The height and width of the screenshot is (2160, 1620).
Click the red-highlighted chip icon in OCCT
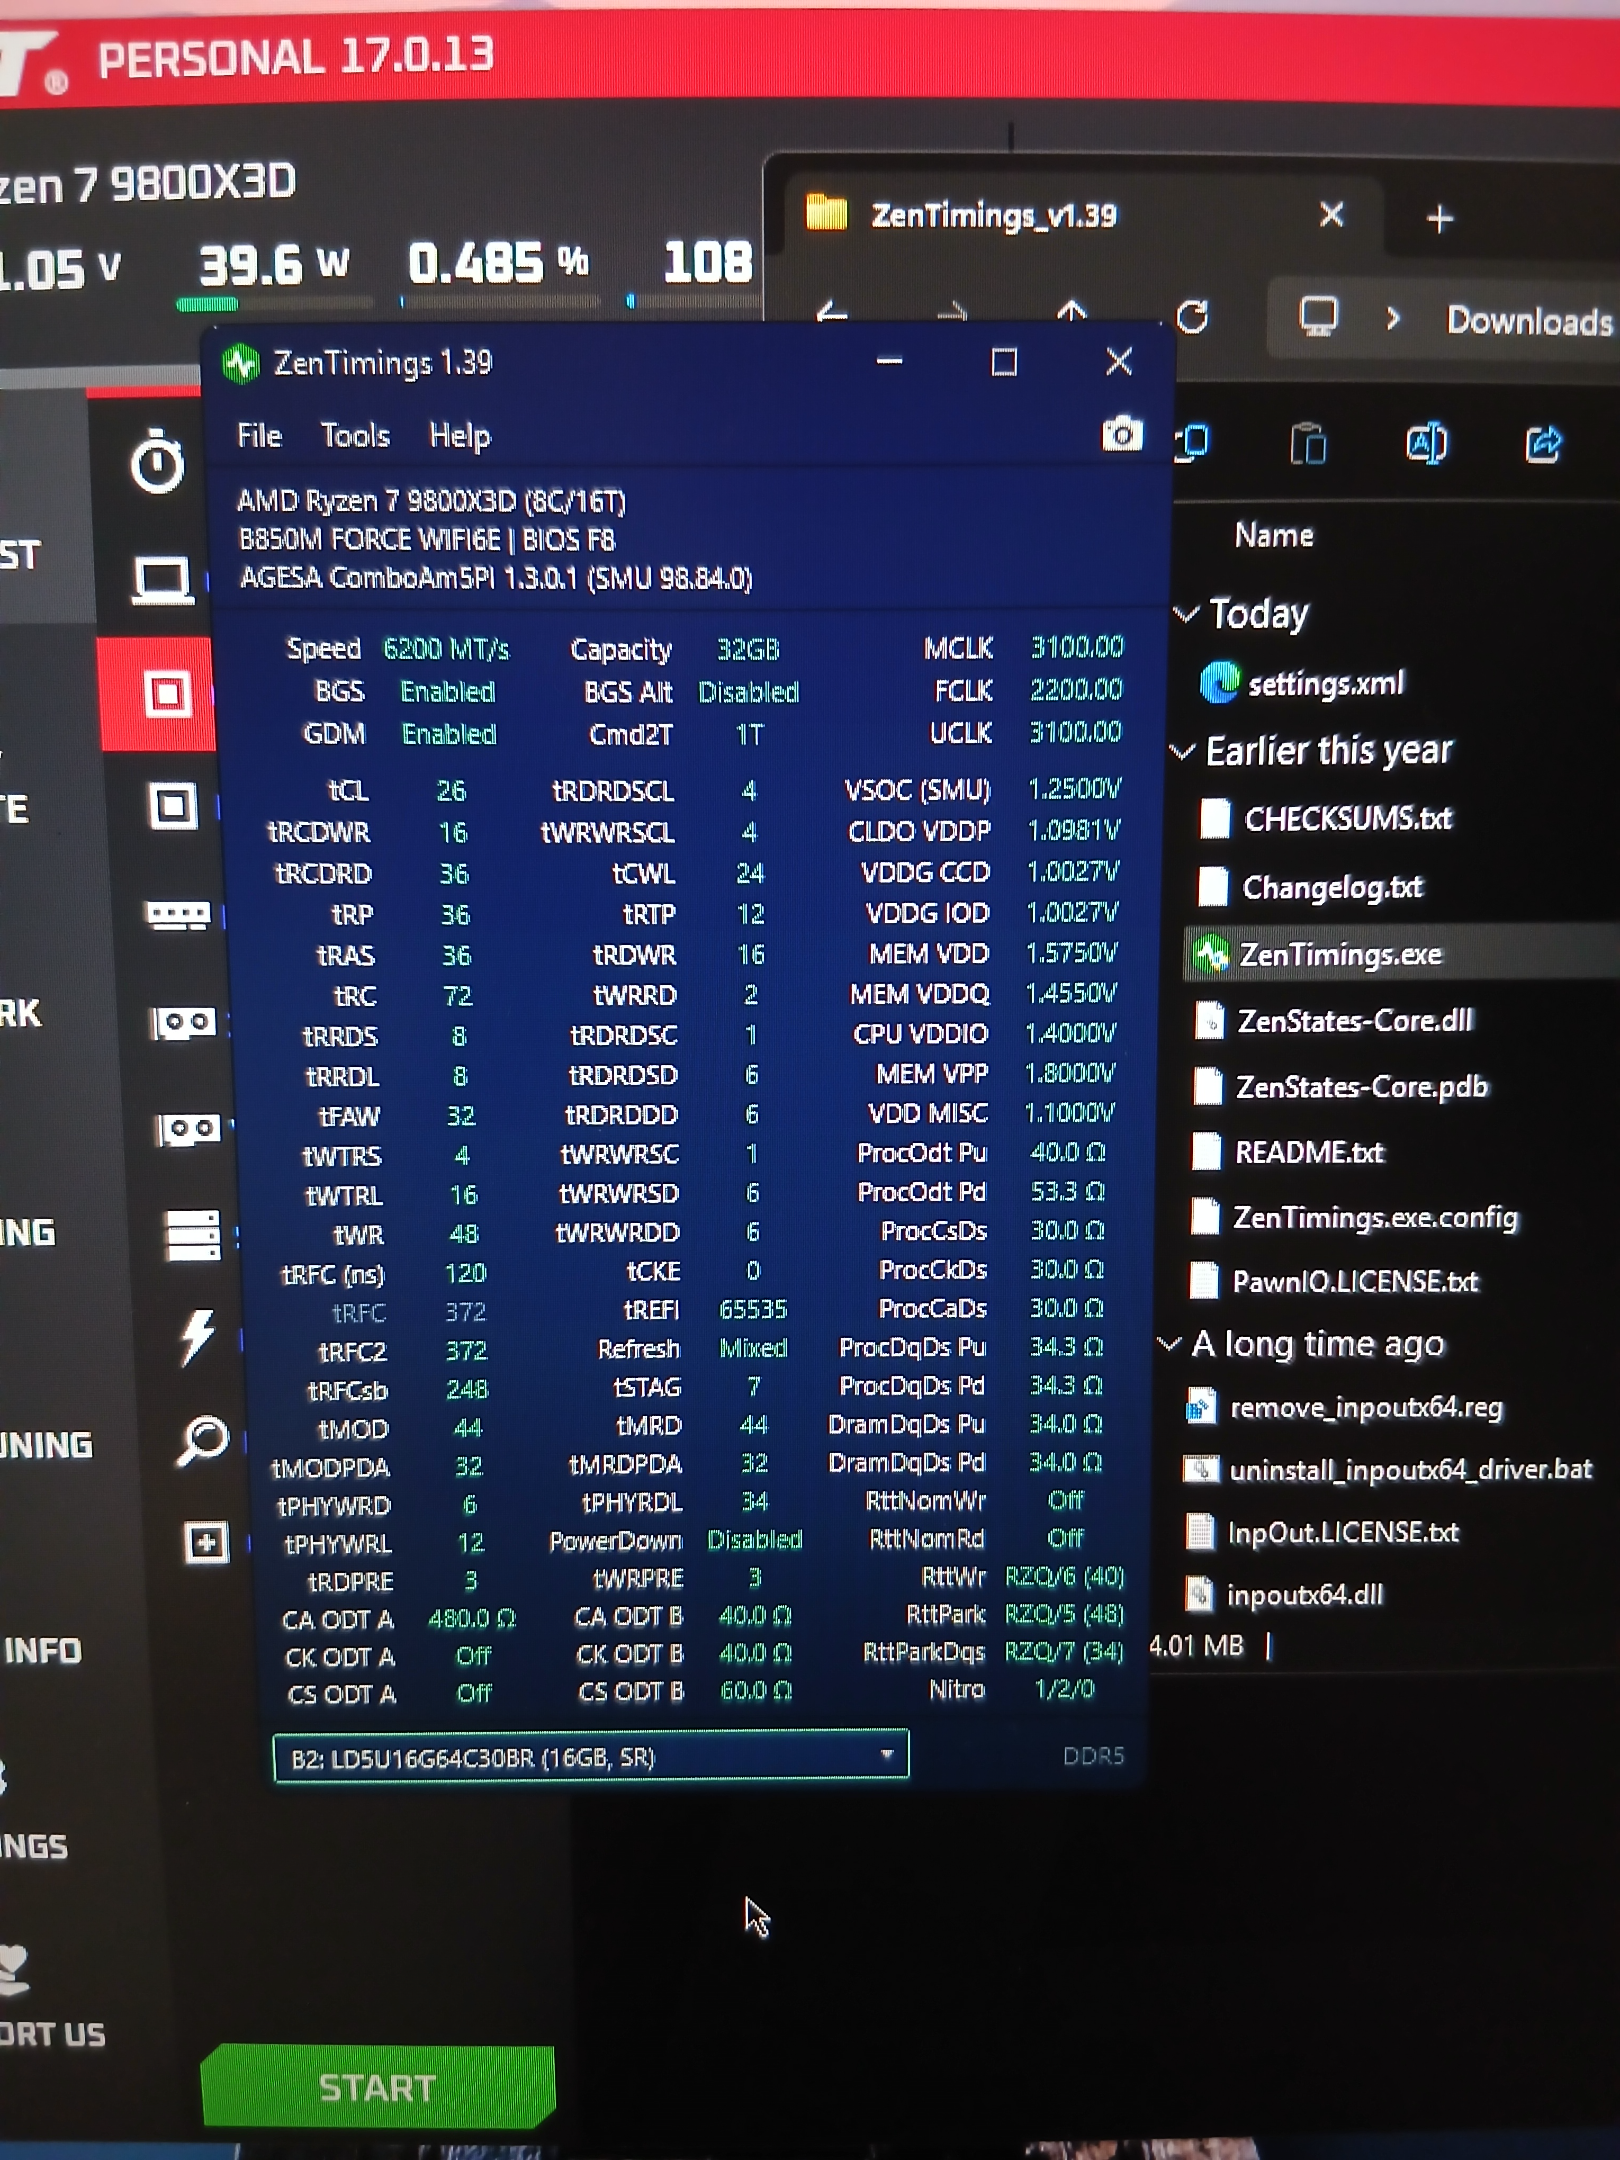tap(167, 693)
